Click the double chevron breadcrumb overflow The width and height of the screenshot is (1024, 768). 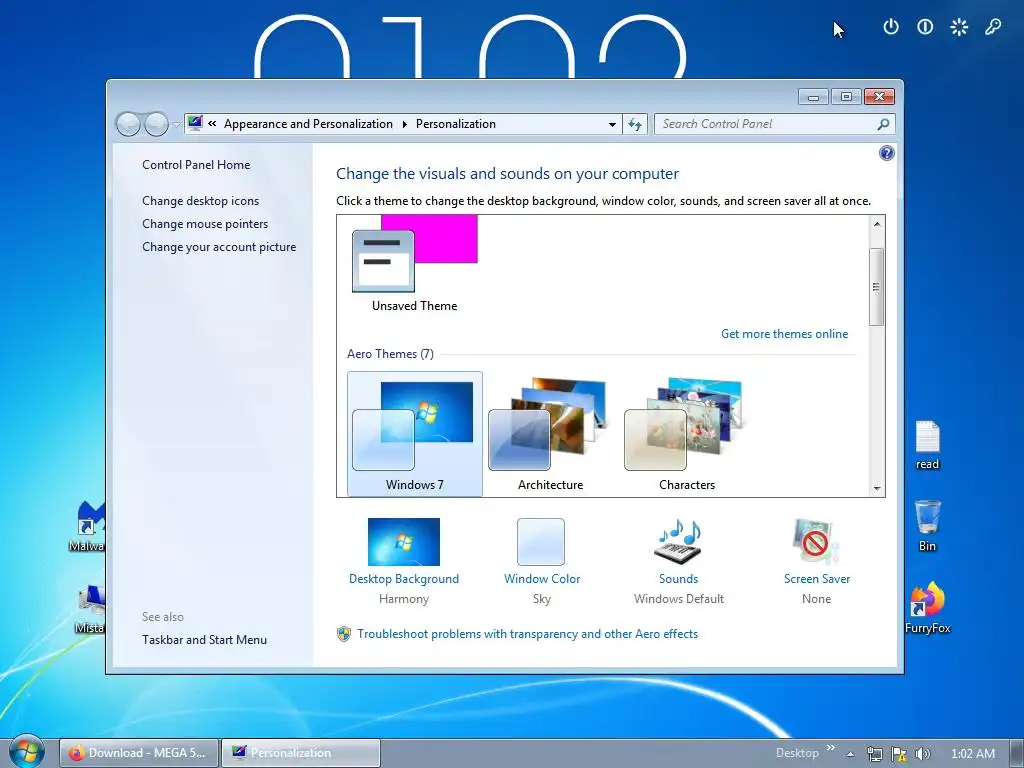[x=212, y=123]
